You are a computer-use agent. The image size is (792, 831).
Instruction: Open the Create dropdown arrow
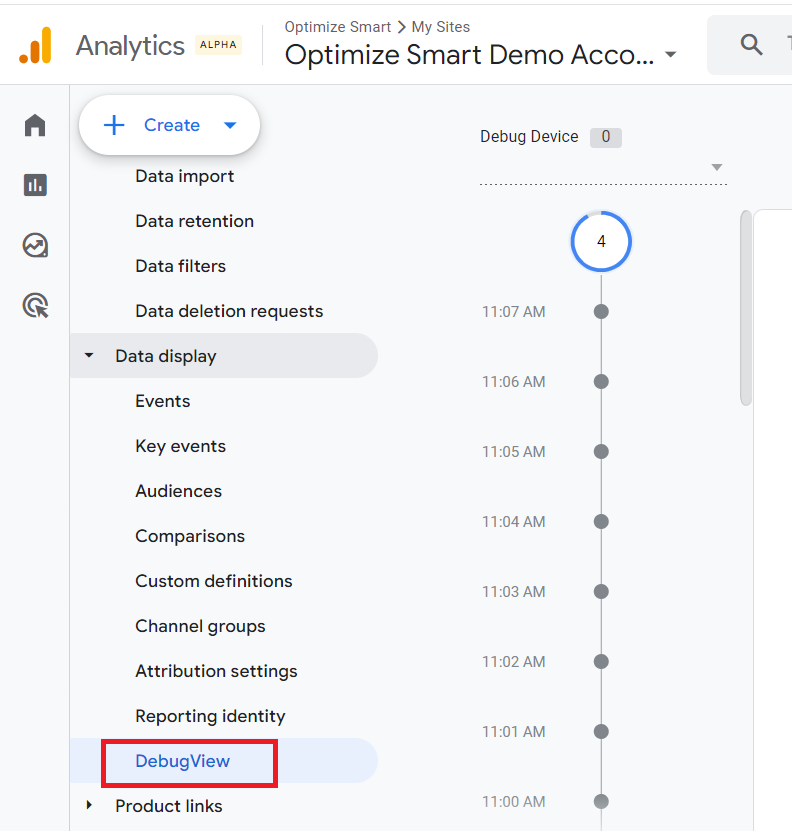(230, 126)
